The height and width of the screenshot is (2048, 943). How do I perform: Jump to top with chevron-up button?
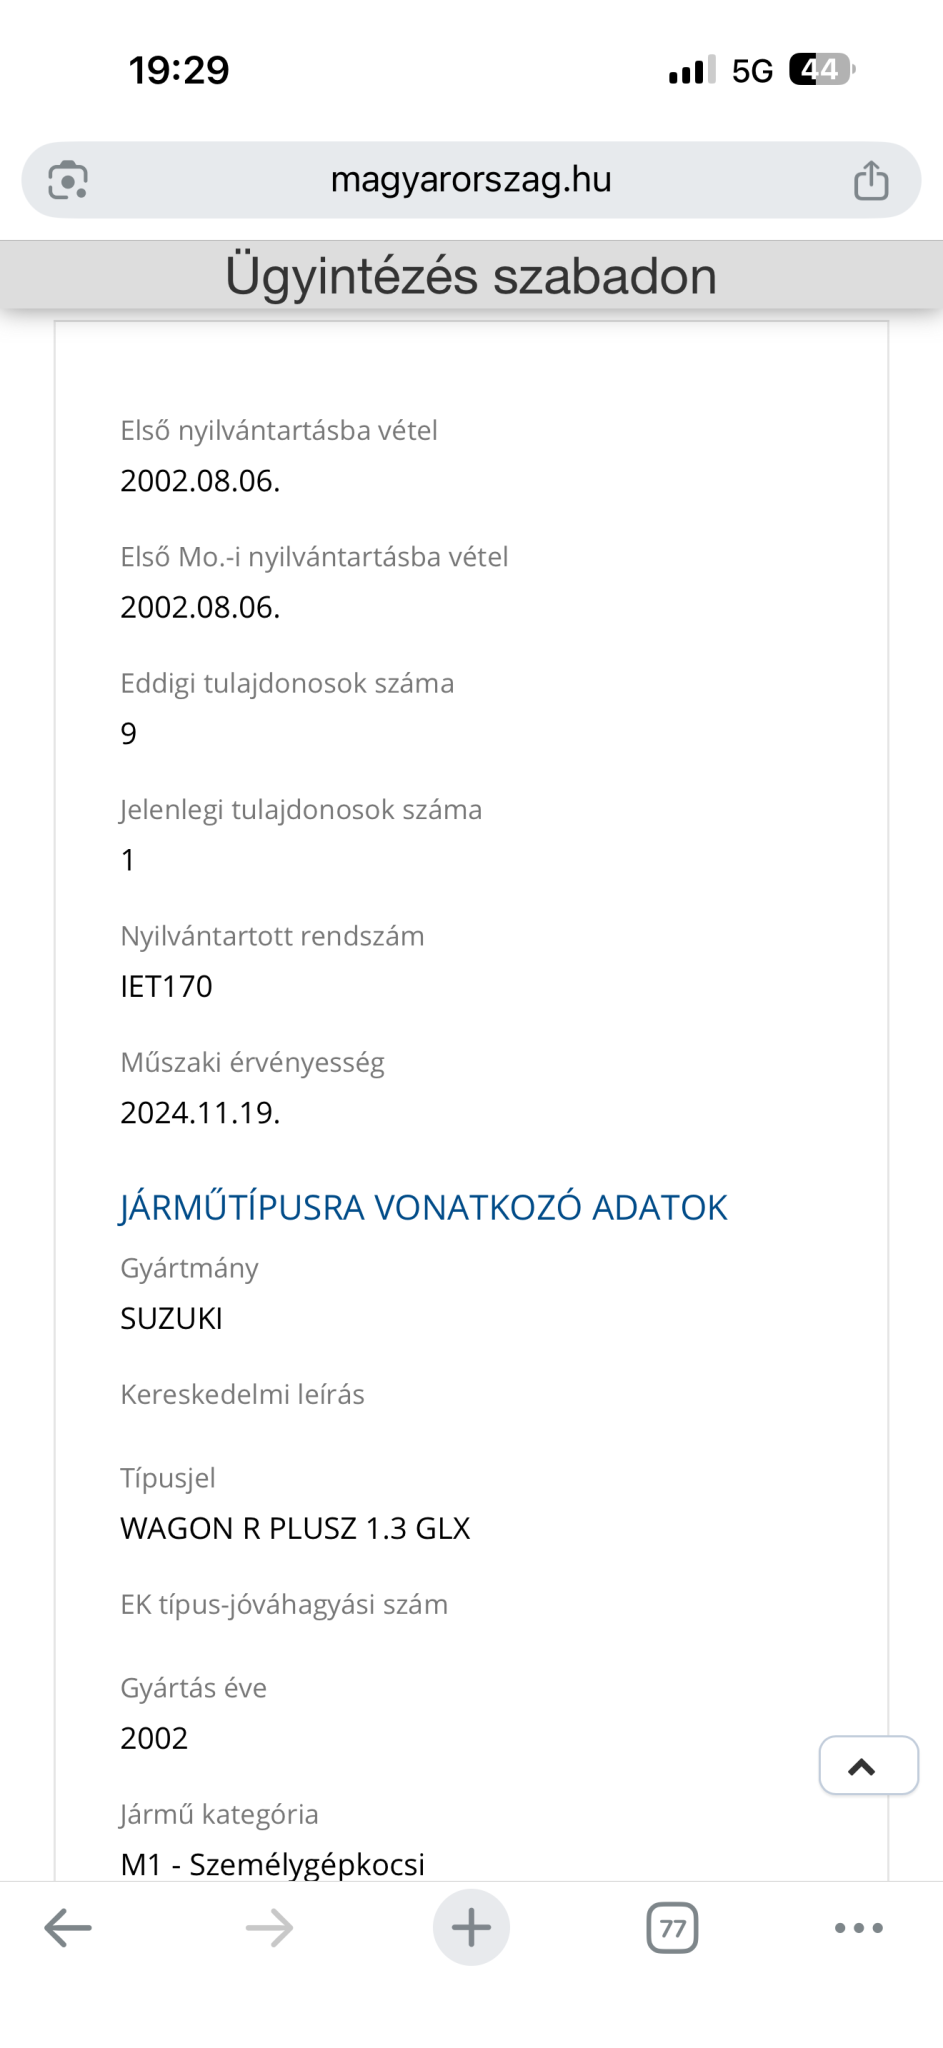coord(868,1765)
